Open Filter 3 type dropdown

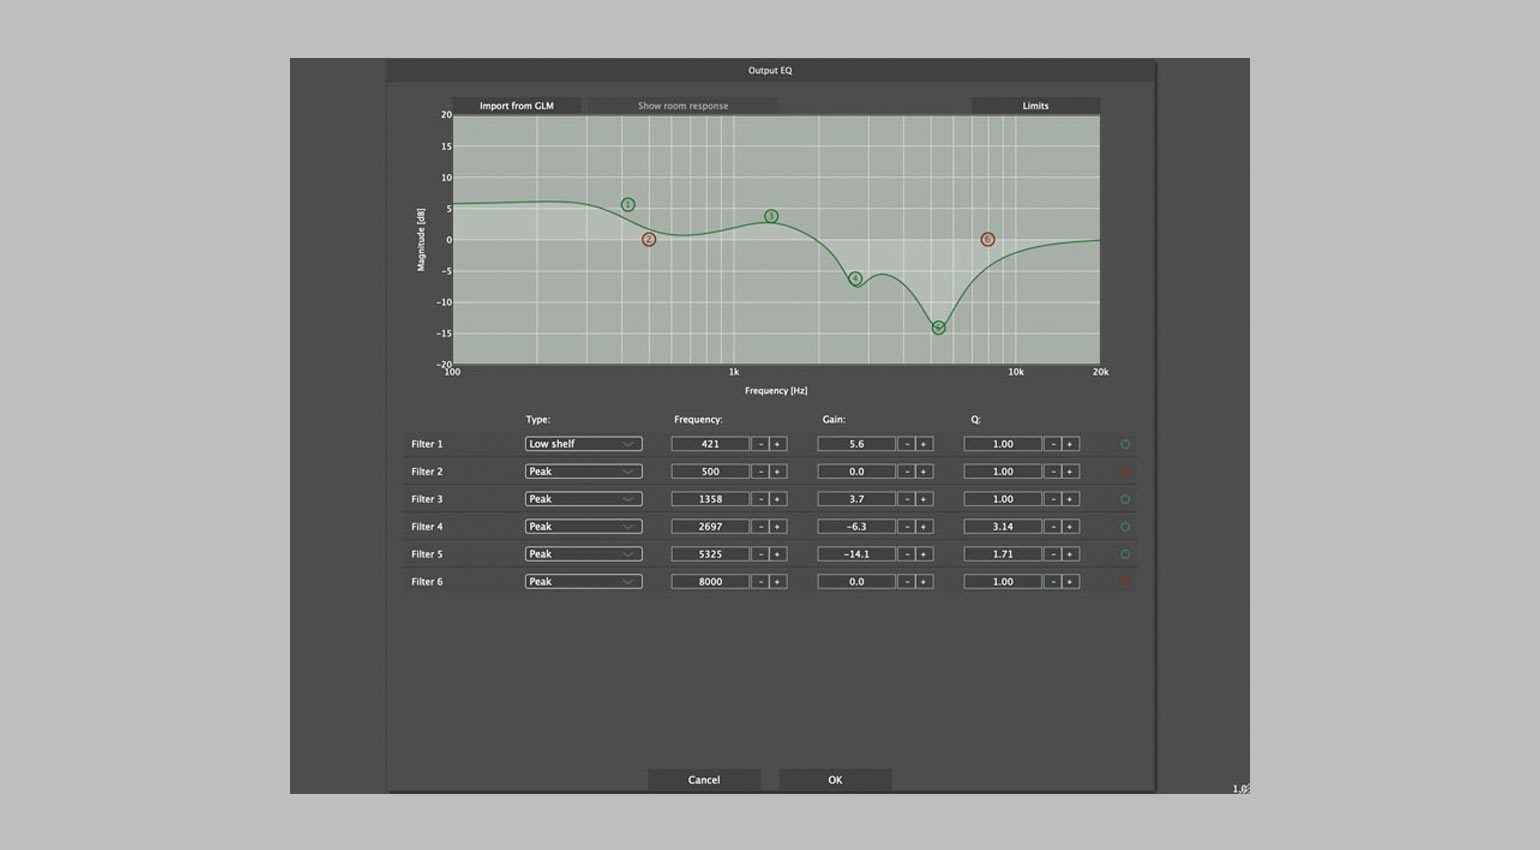pos(583,499)
